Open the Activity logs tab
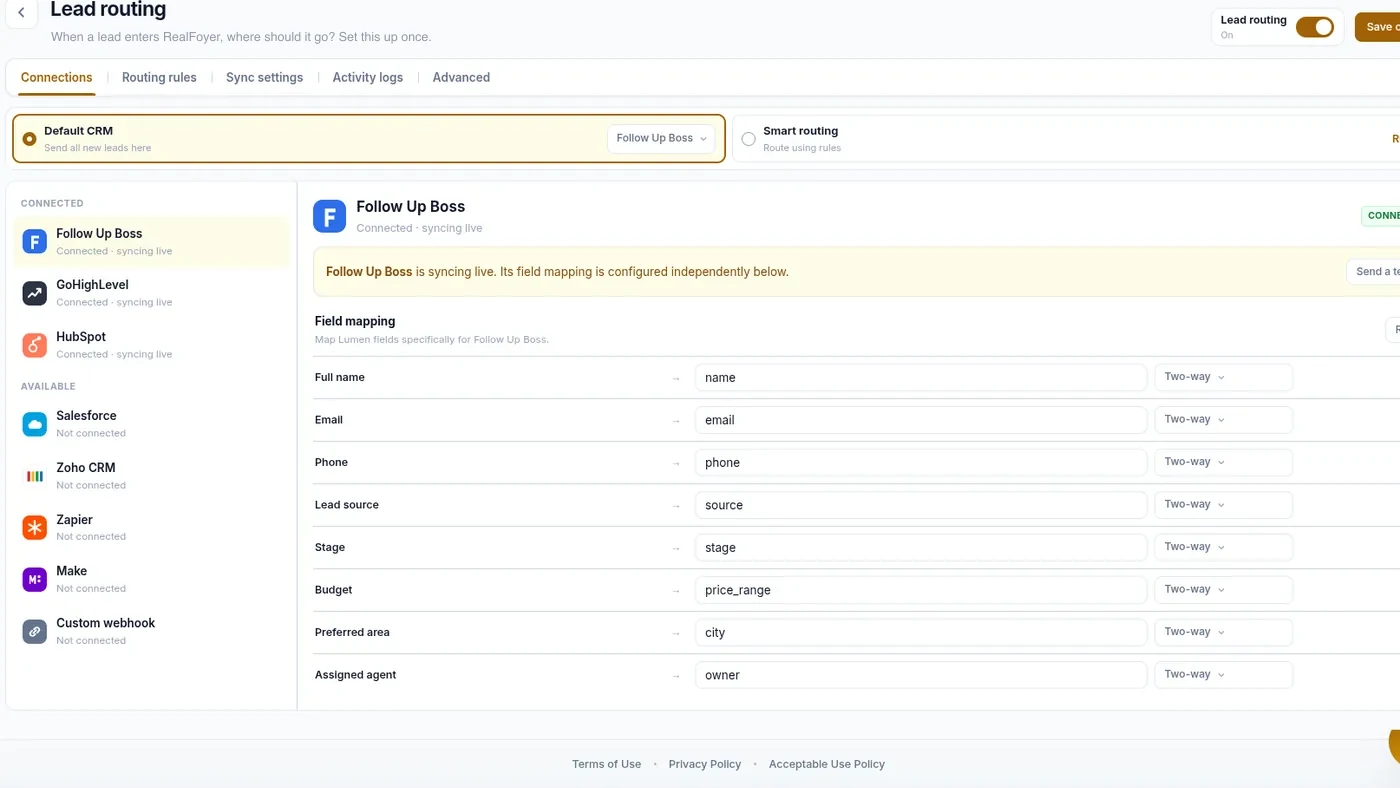 [368, 77]
